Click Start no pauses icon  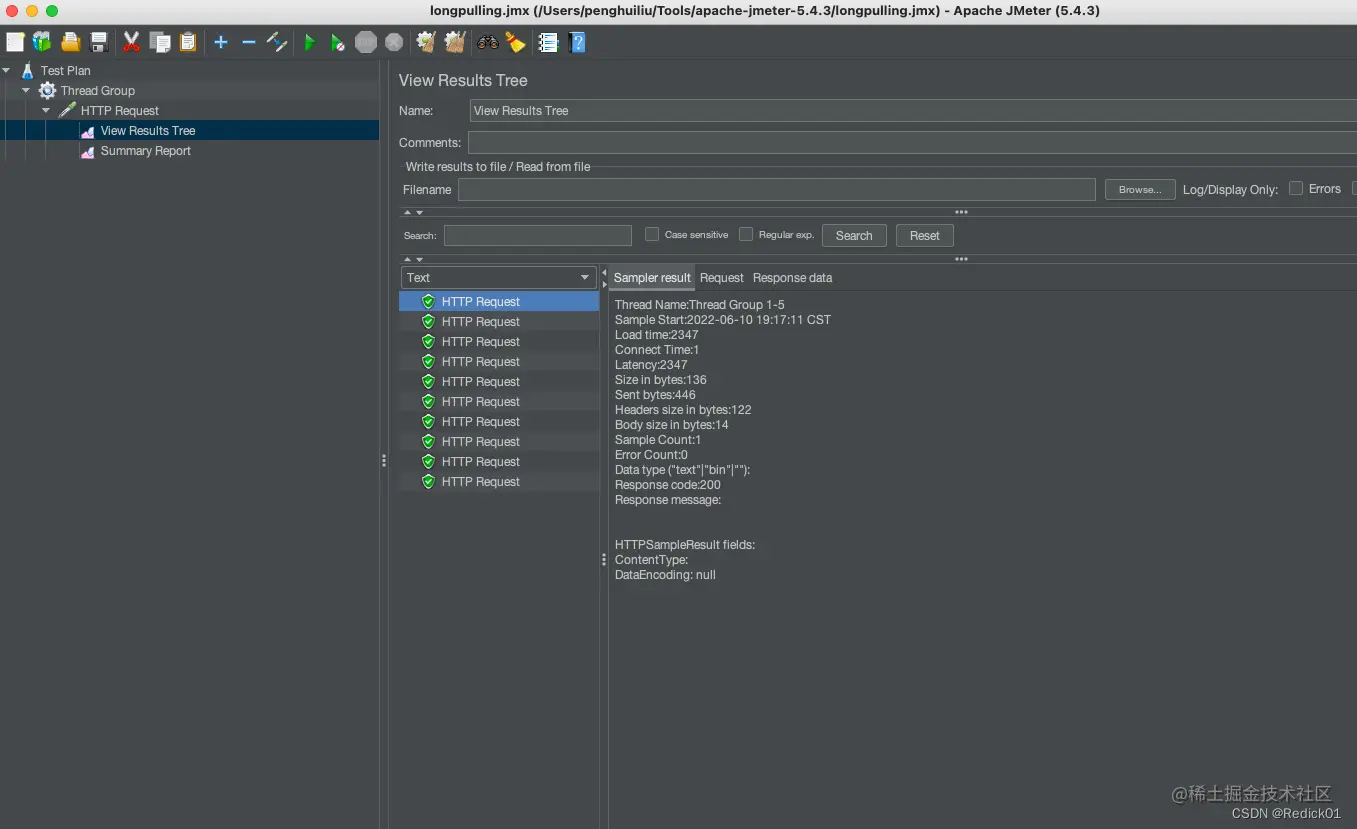click(x=338, y=42)
